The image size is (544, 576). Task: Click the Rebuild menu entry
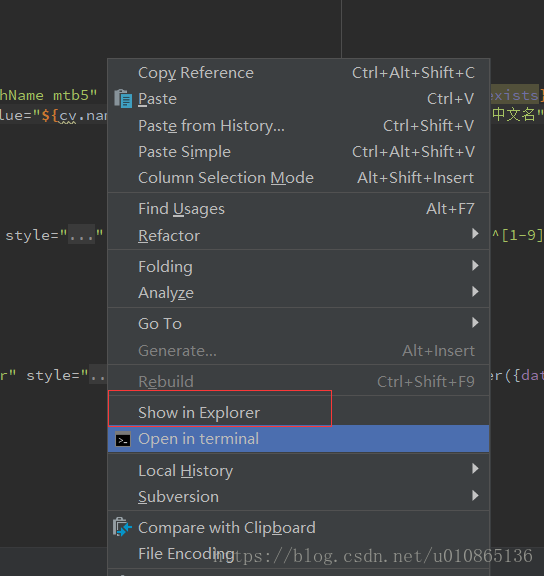[x=298, y=381]
